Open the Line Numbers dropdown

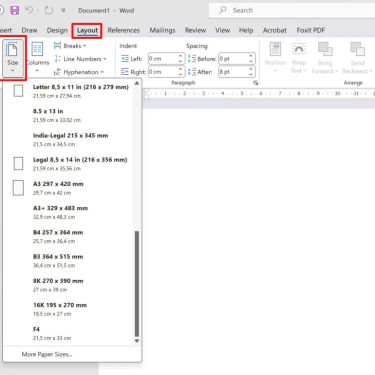(x=80, y=59)
